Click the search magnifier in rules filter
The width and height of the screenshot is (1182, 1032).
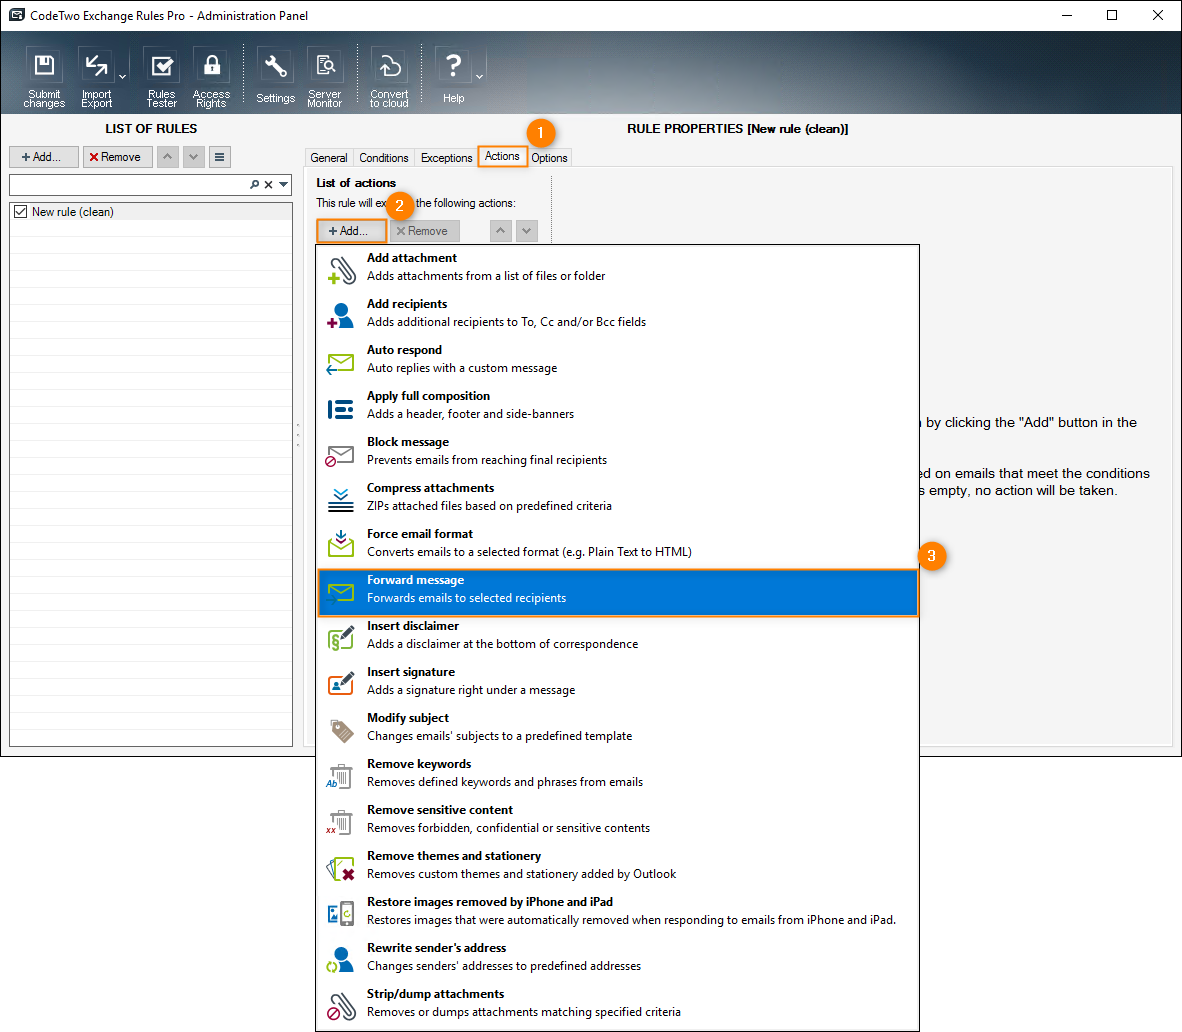[255, 185]
